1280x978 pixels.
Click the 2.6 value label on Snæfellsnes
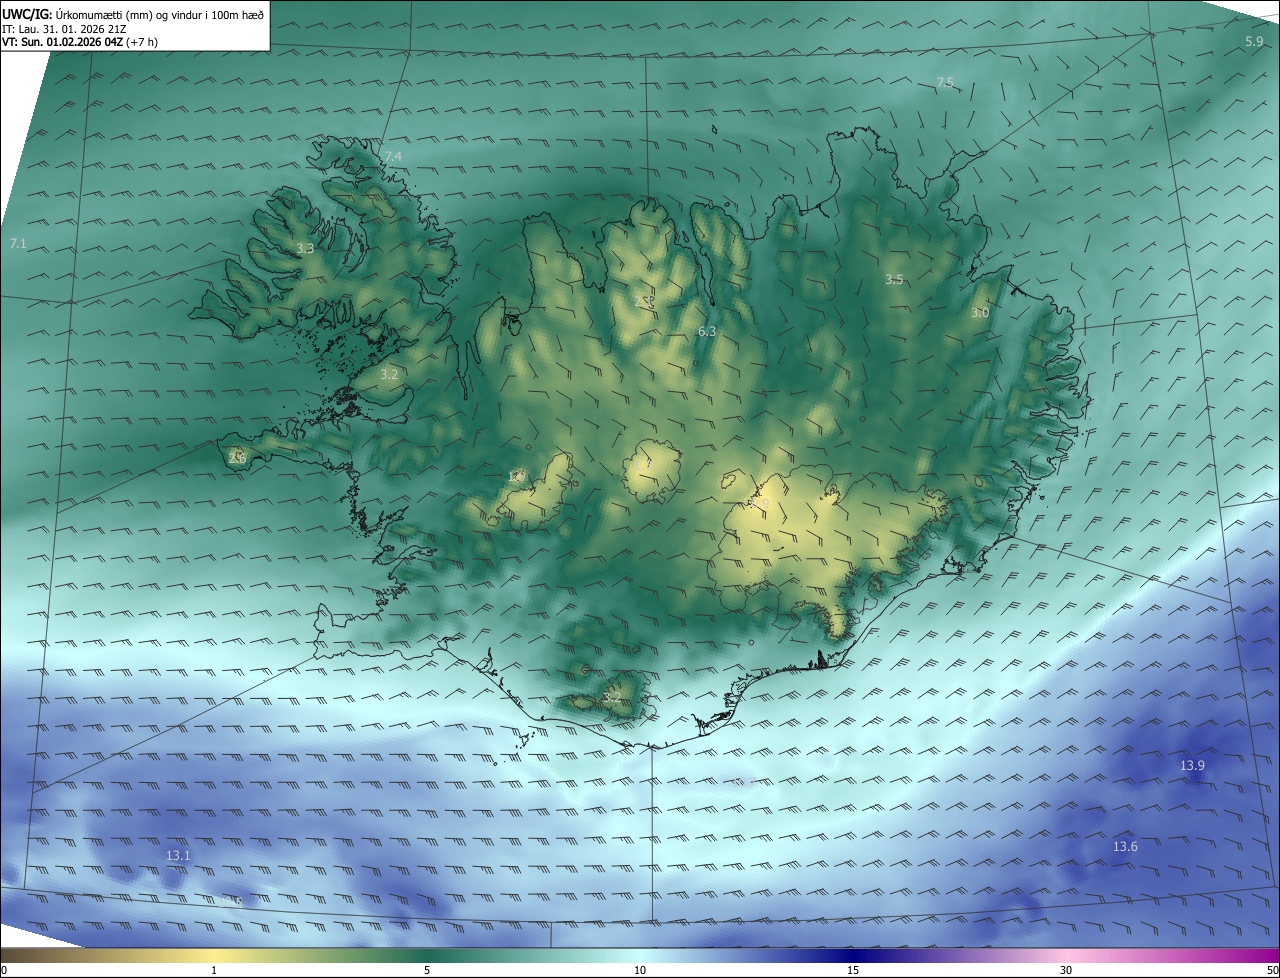(x=237, y=458)
